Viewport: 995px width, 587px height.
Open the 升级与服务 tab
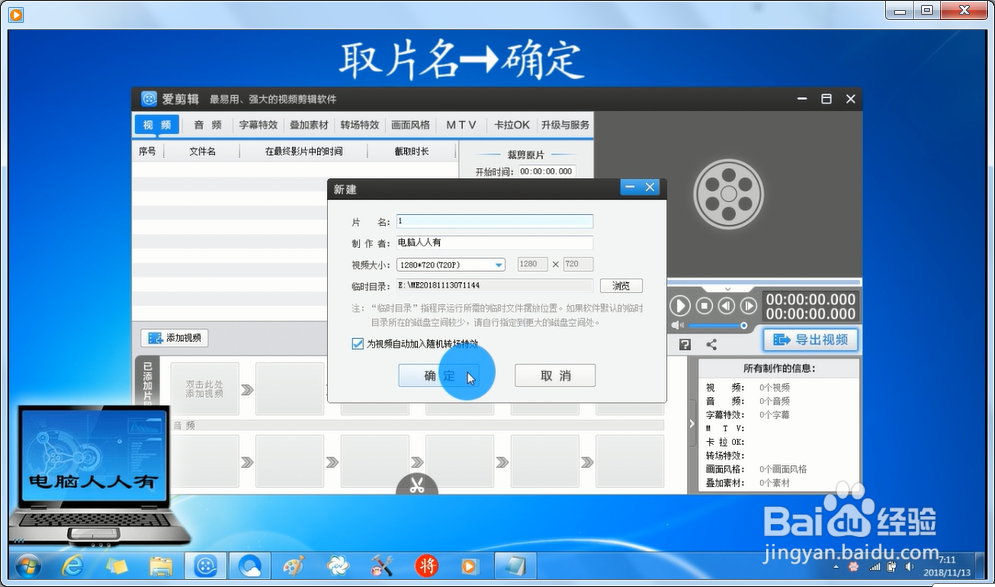pyautogui.click(x=565, y=125)
